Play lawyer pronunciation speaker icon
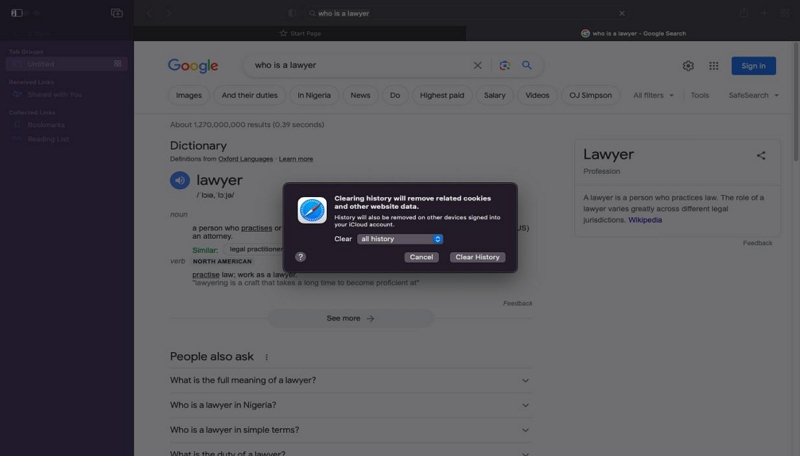Screen dimensions: 800x456 pyautogui.click(x=180, y=180)
